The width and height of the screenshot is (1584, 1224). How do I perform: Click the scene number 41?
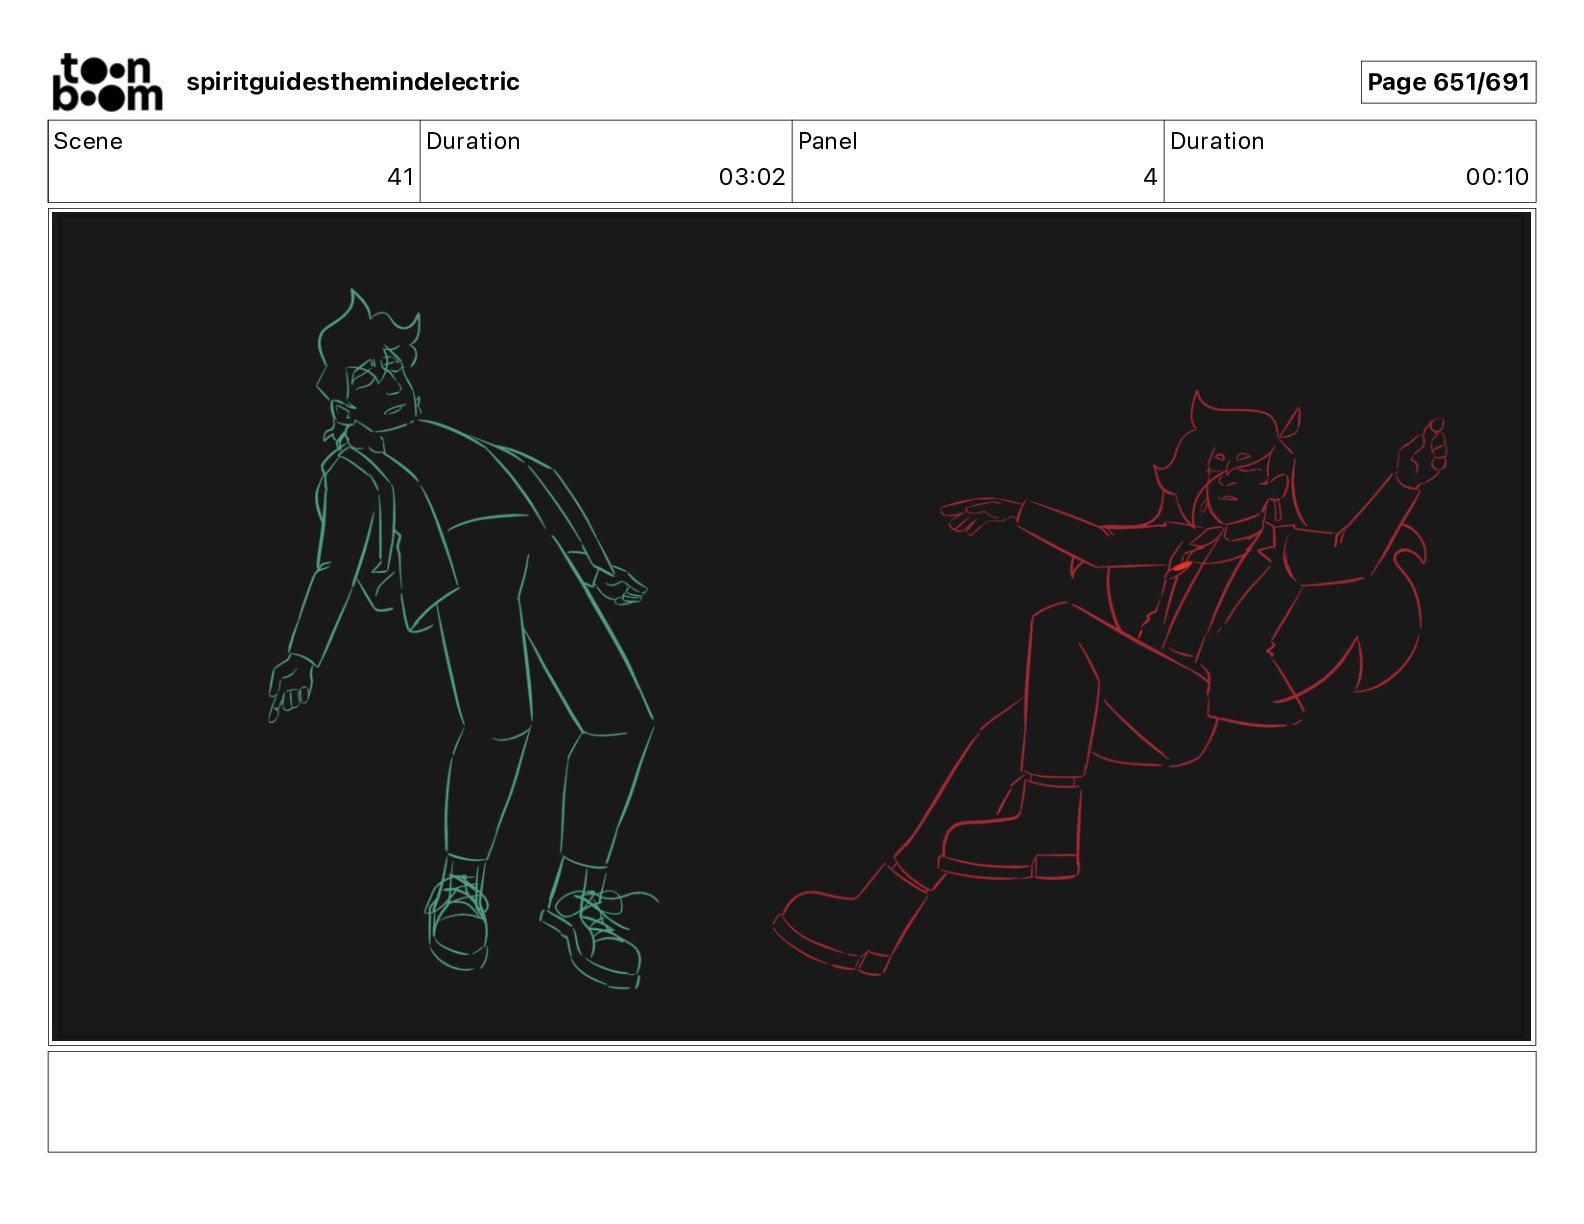tap(400, 177)
